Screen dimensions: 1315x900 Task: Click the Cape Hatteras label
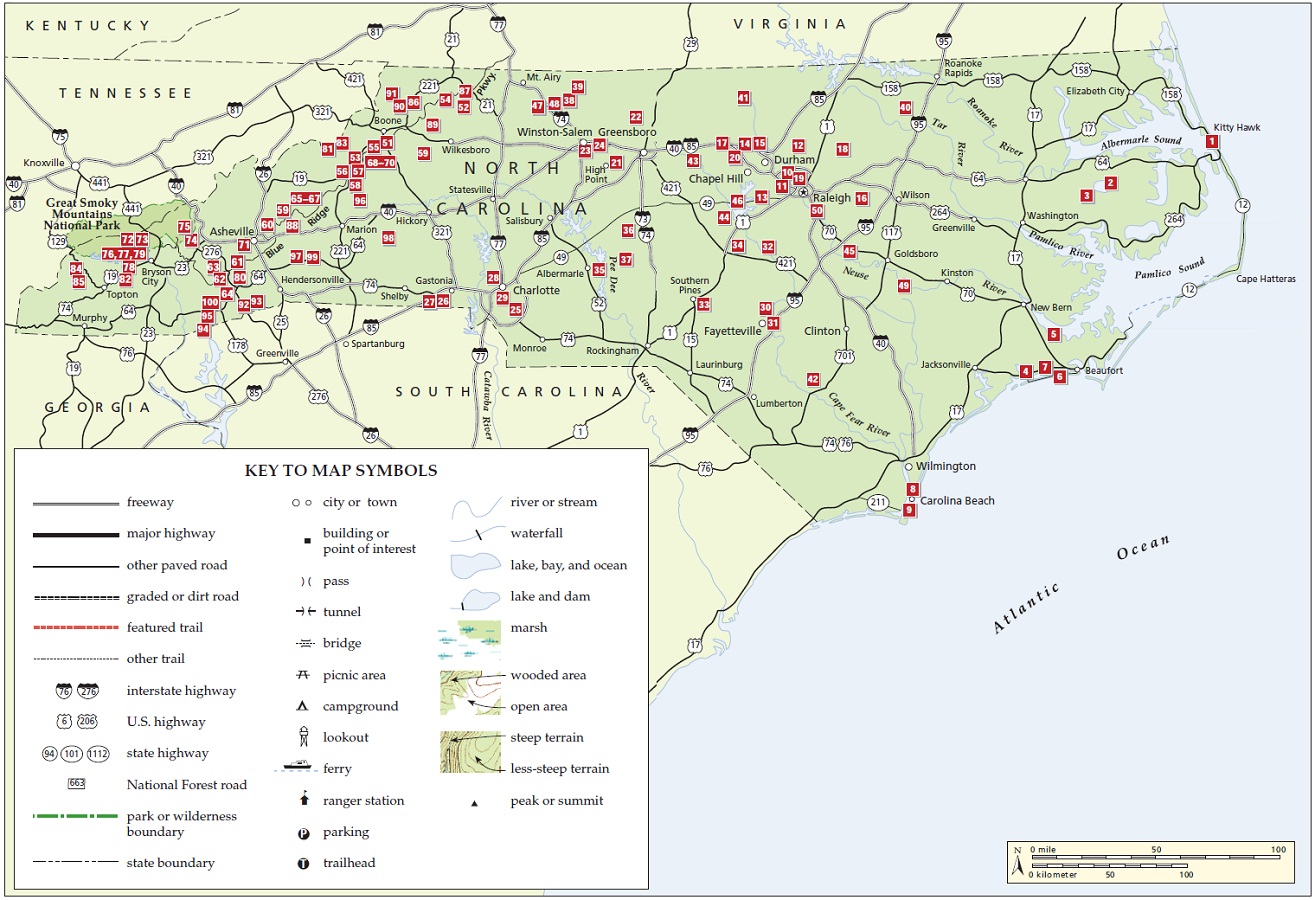(x=1267, y=278)
